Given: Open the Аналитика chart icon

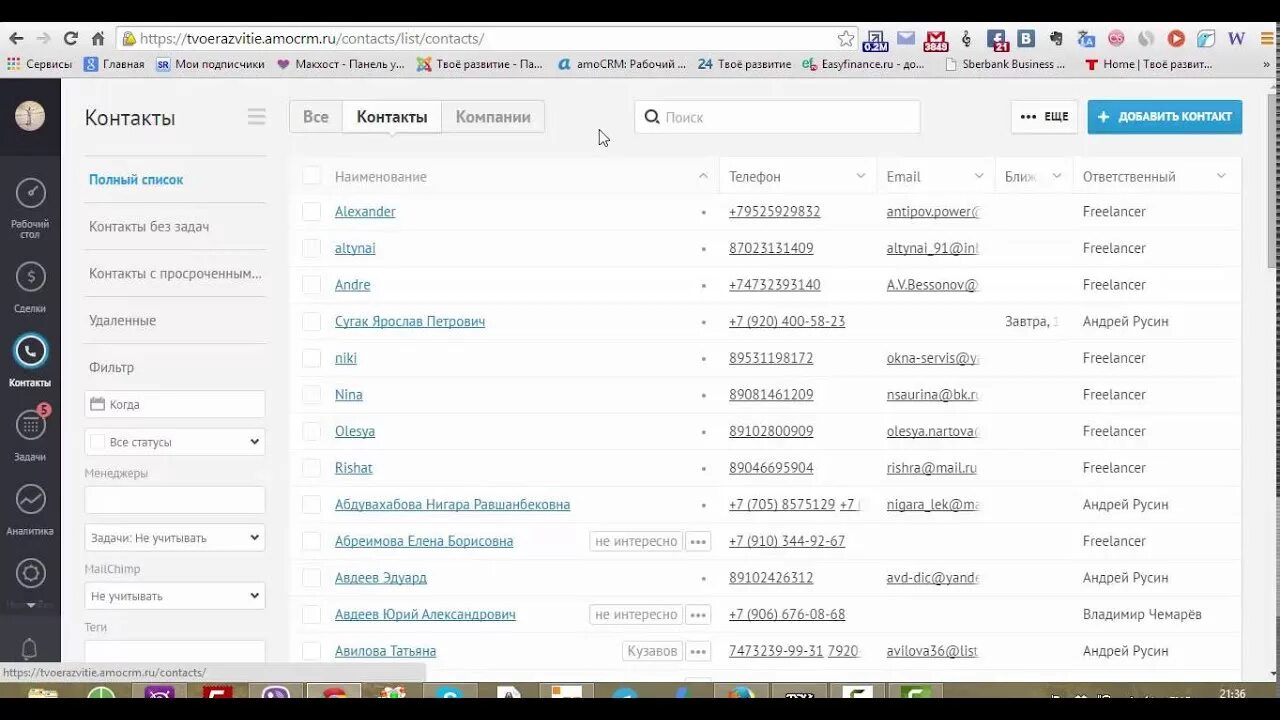Looking at the screenshot, I should click(x=30, y=499).
